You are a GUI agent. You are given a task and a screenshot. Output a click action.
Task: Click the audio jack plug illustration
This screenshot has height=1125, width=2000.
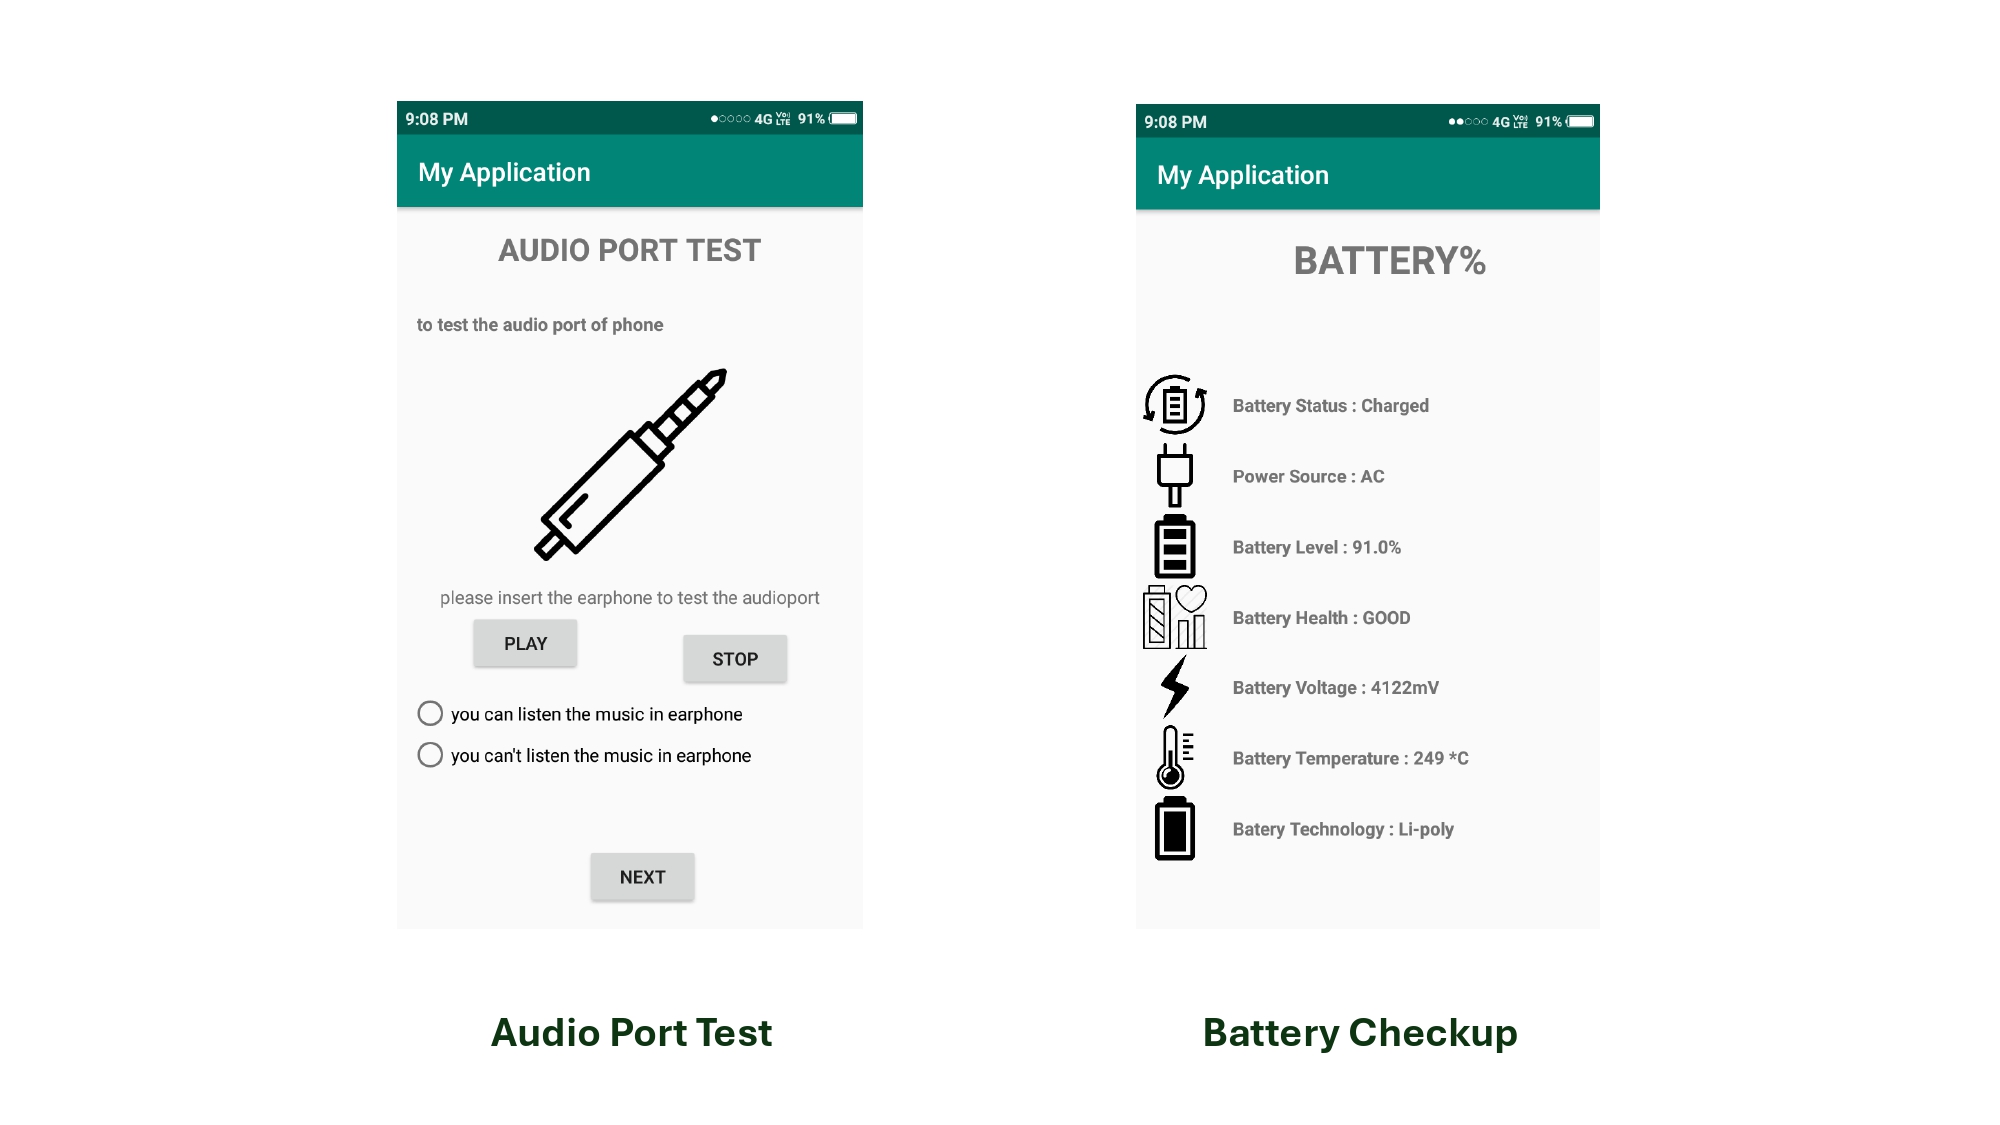(630, 464)
